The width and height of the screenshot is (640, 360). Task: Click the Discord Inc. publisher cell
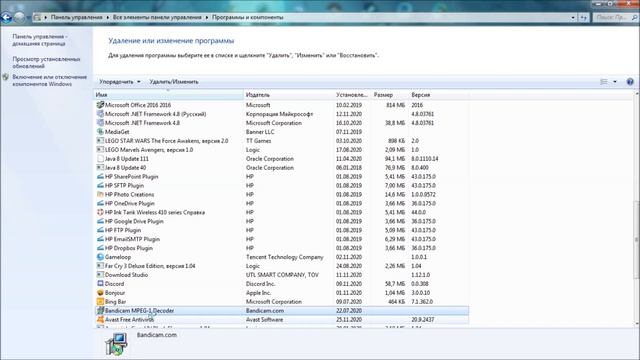click(260, 284)
